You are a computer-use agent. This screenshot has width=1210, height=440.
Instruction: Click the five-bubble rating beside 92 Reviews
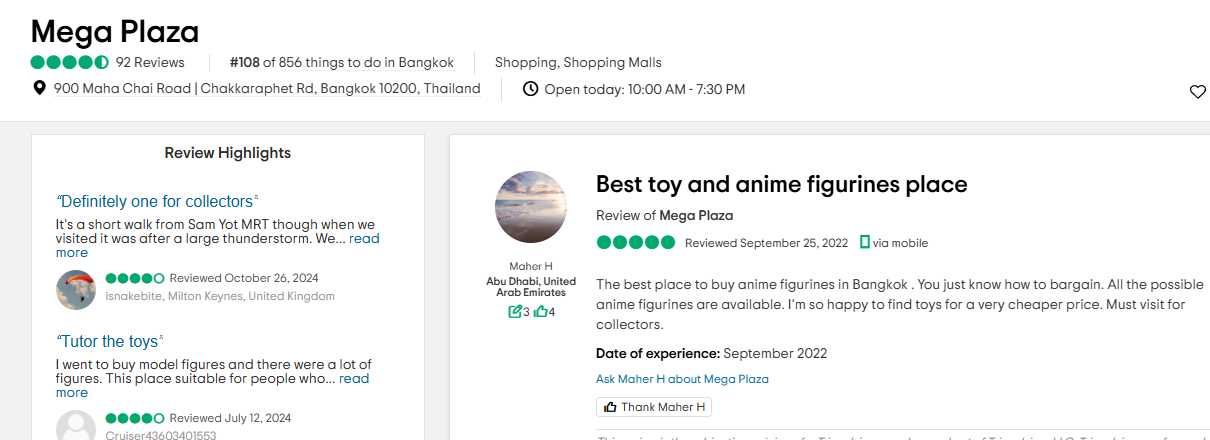pos(69,62)
